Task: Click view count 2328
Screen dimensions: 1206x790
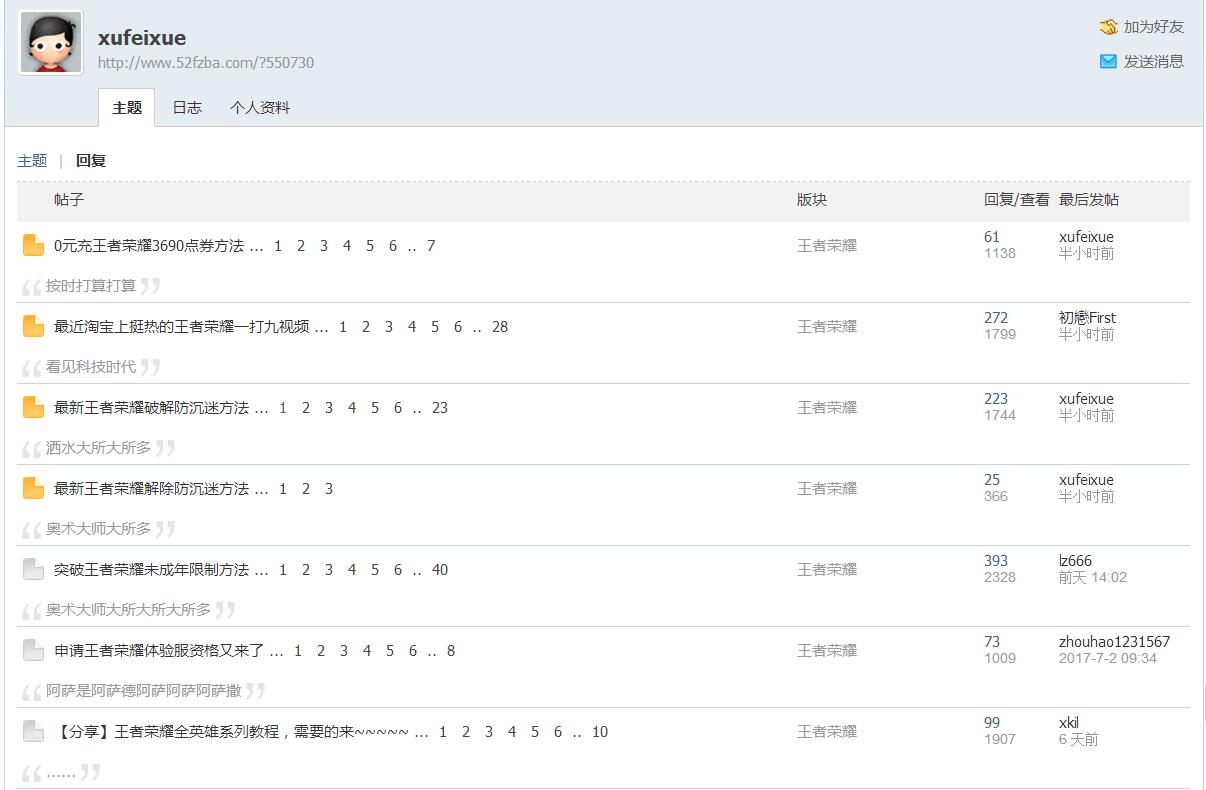Action: coord(1000,577)
